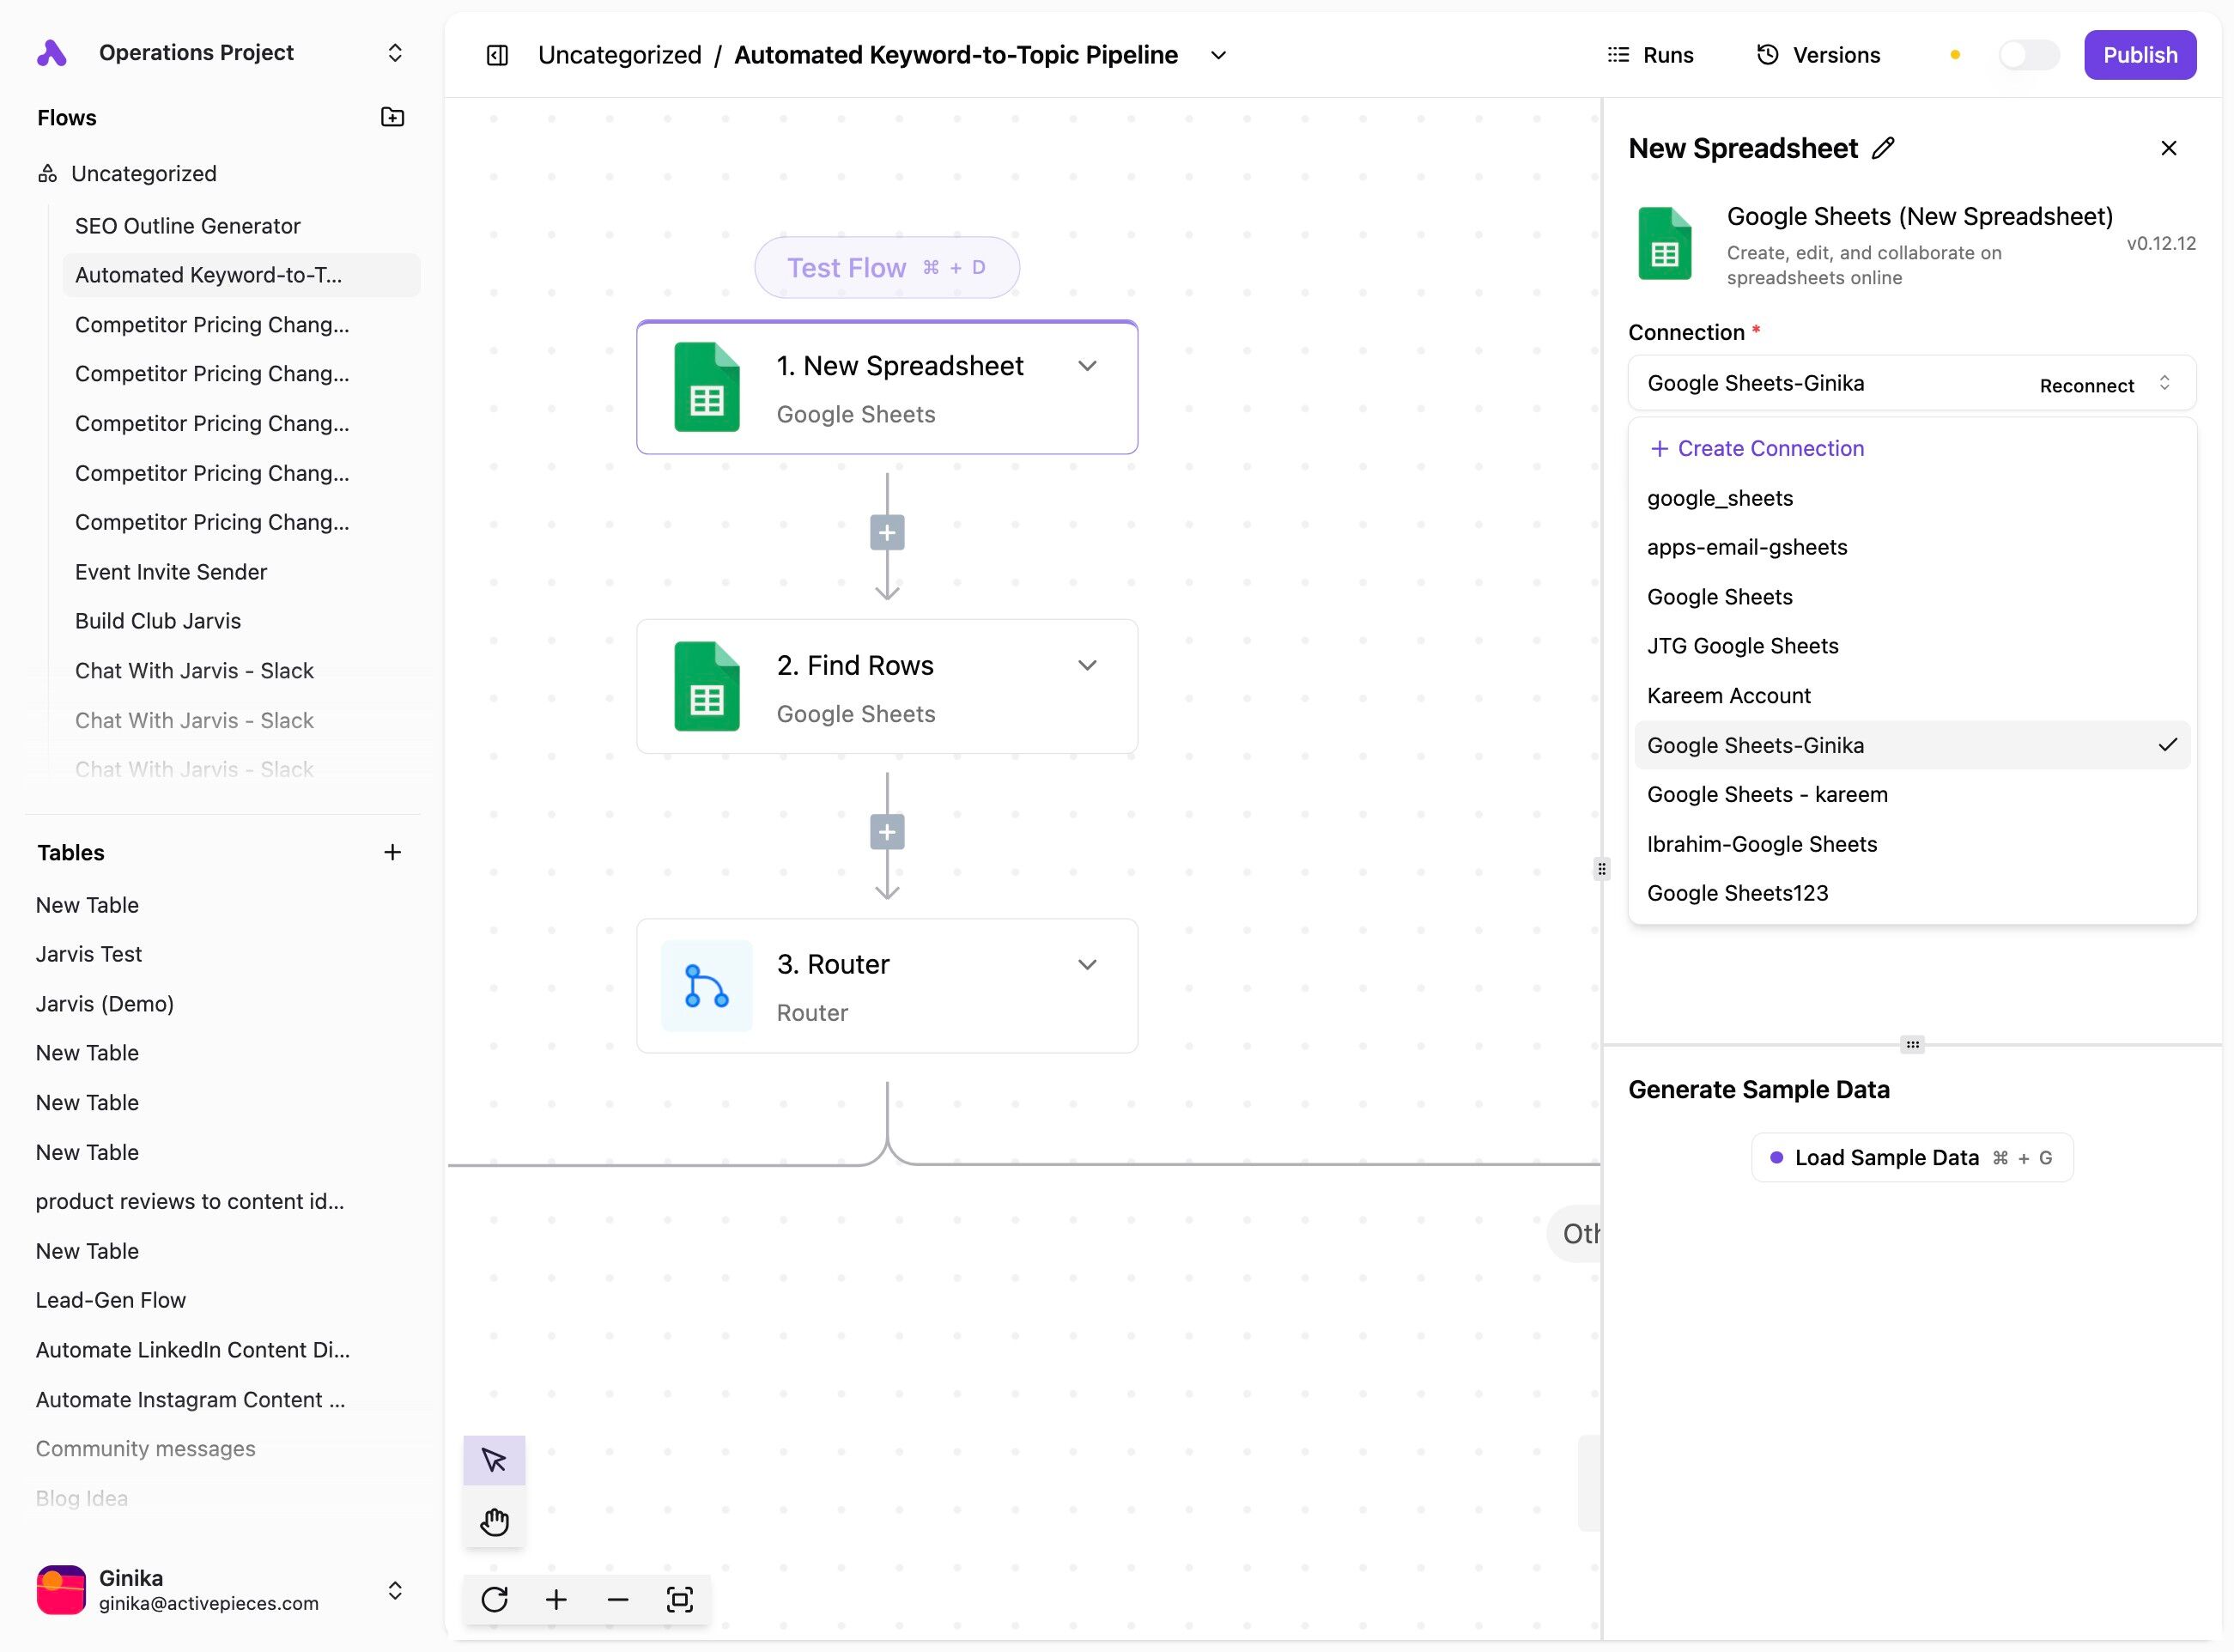Toggle the flow enable switch beside Publish

coord(2028,55)
